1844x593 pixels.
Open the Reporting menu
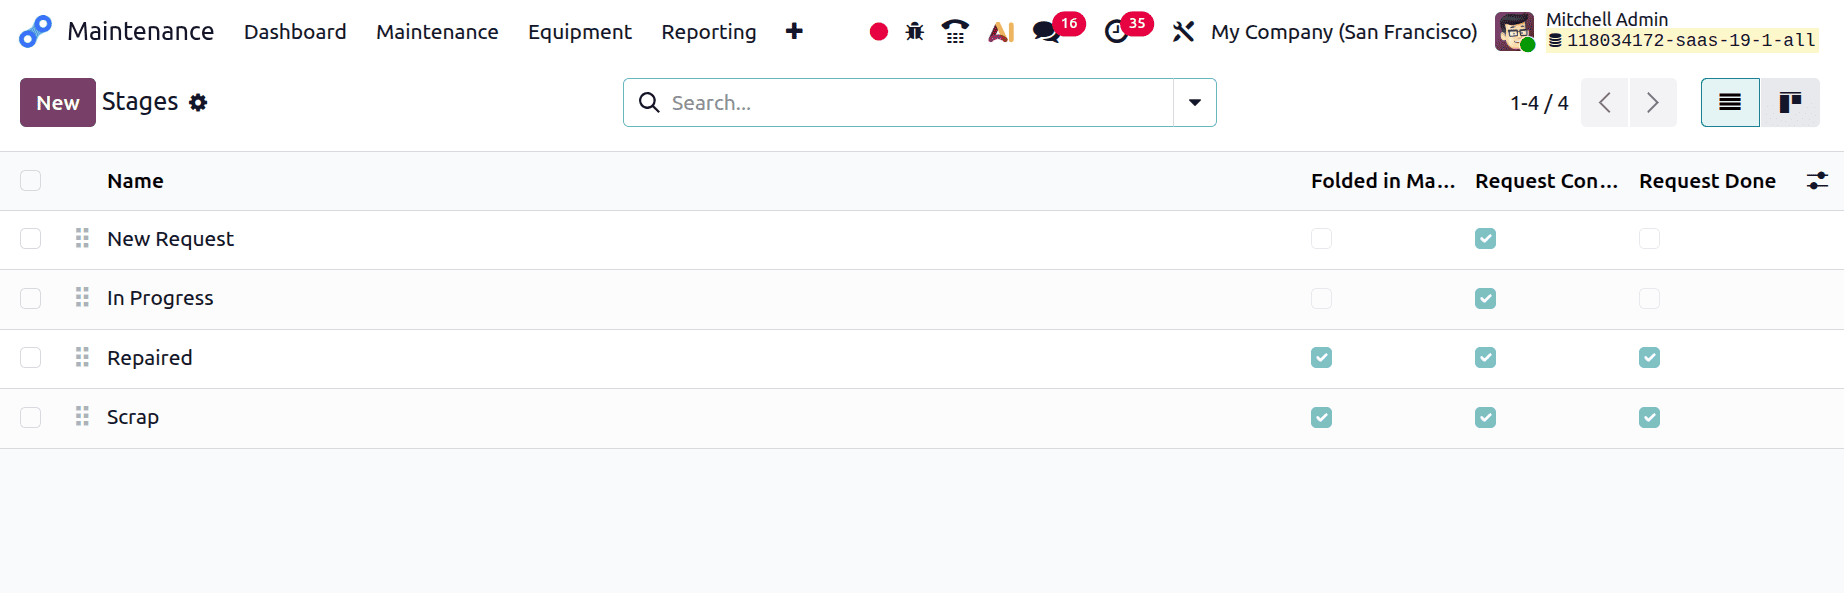(x=709, y=32)
